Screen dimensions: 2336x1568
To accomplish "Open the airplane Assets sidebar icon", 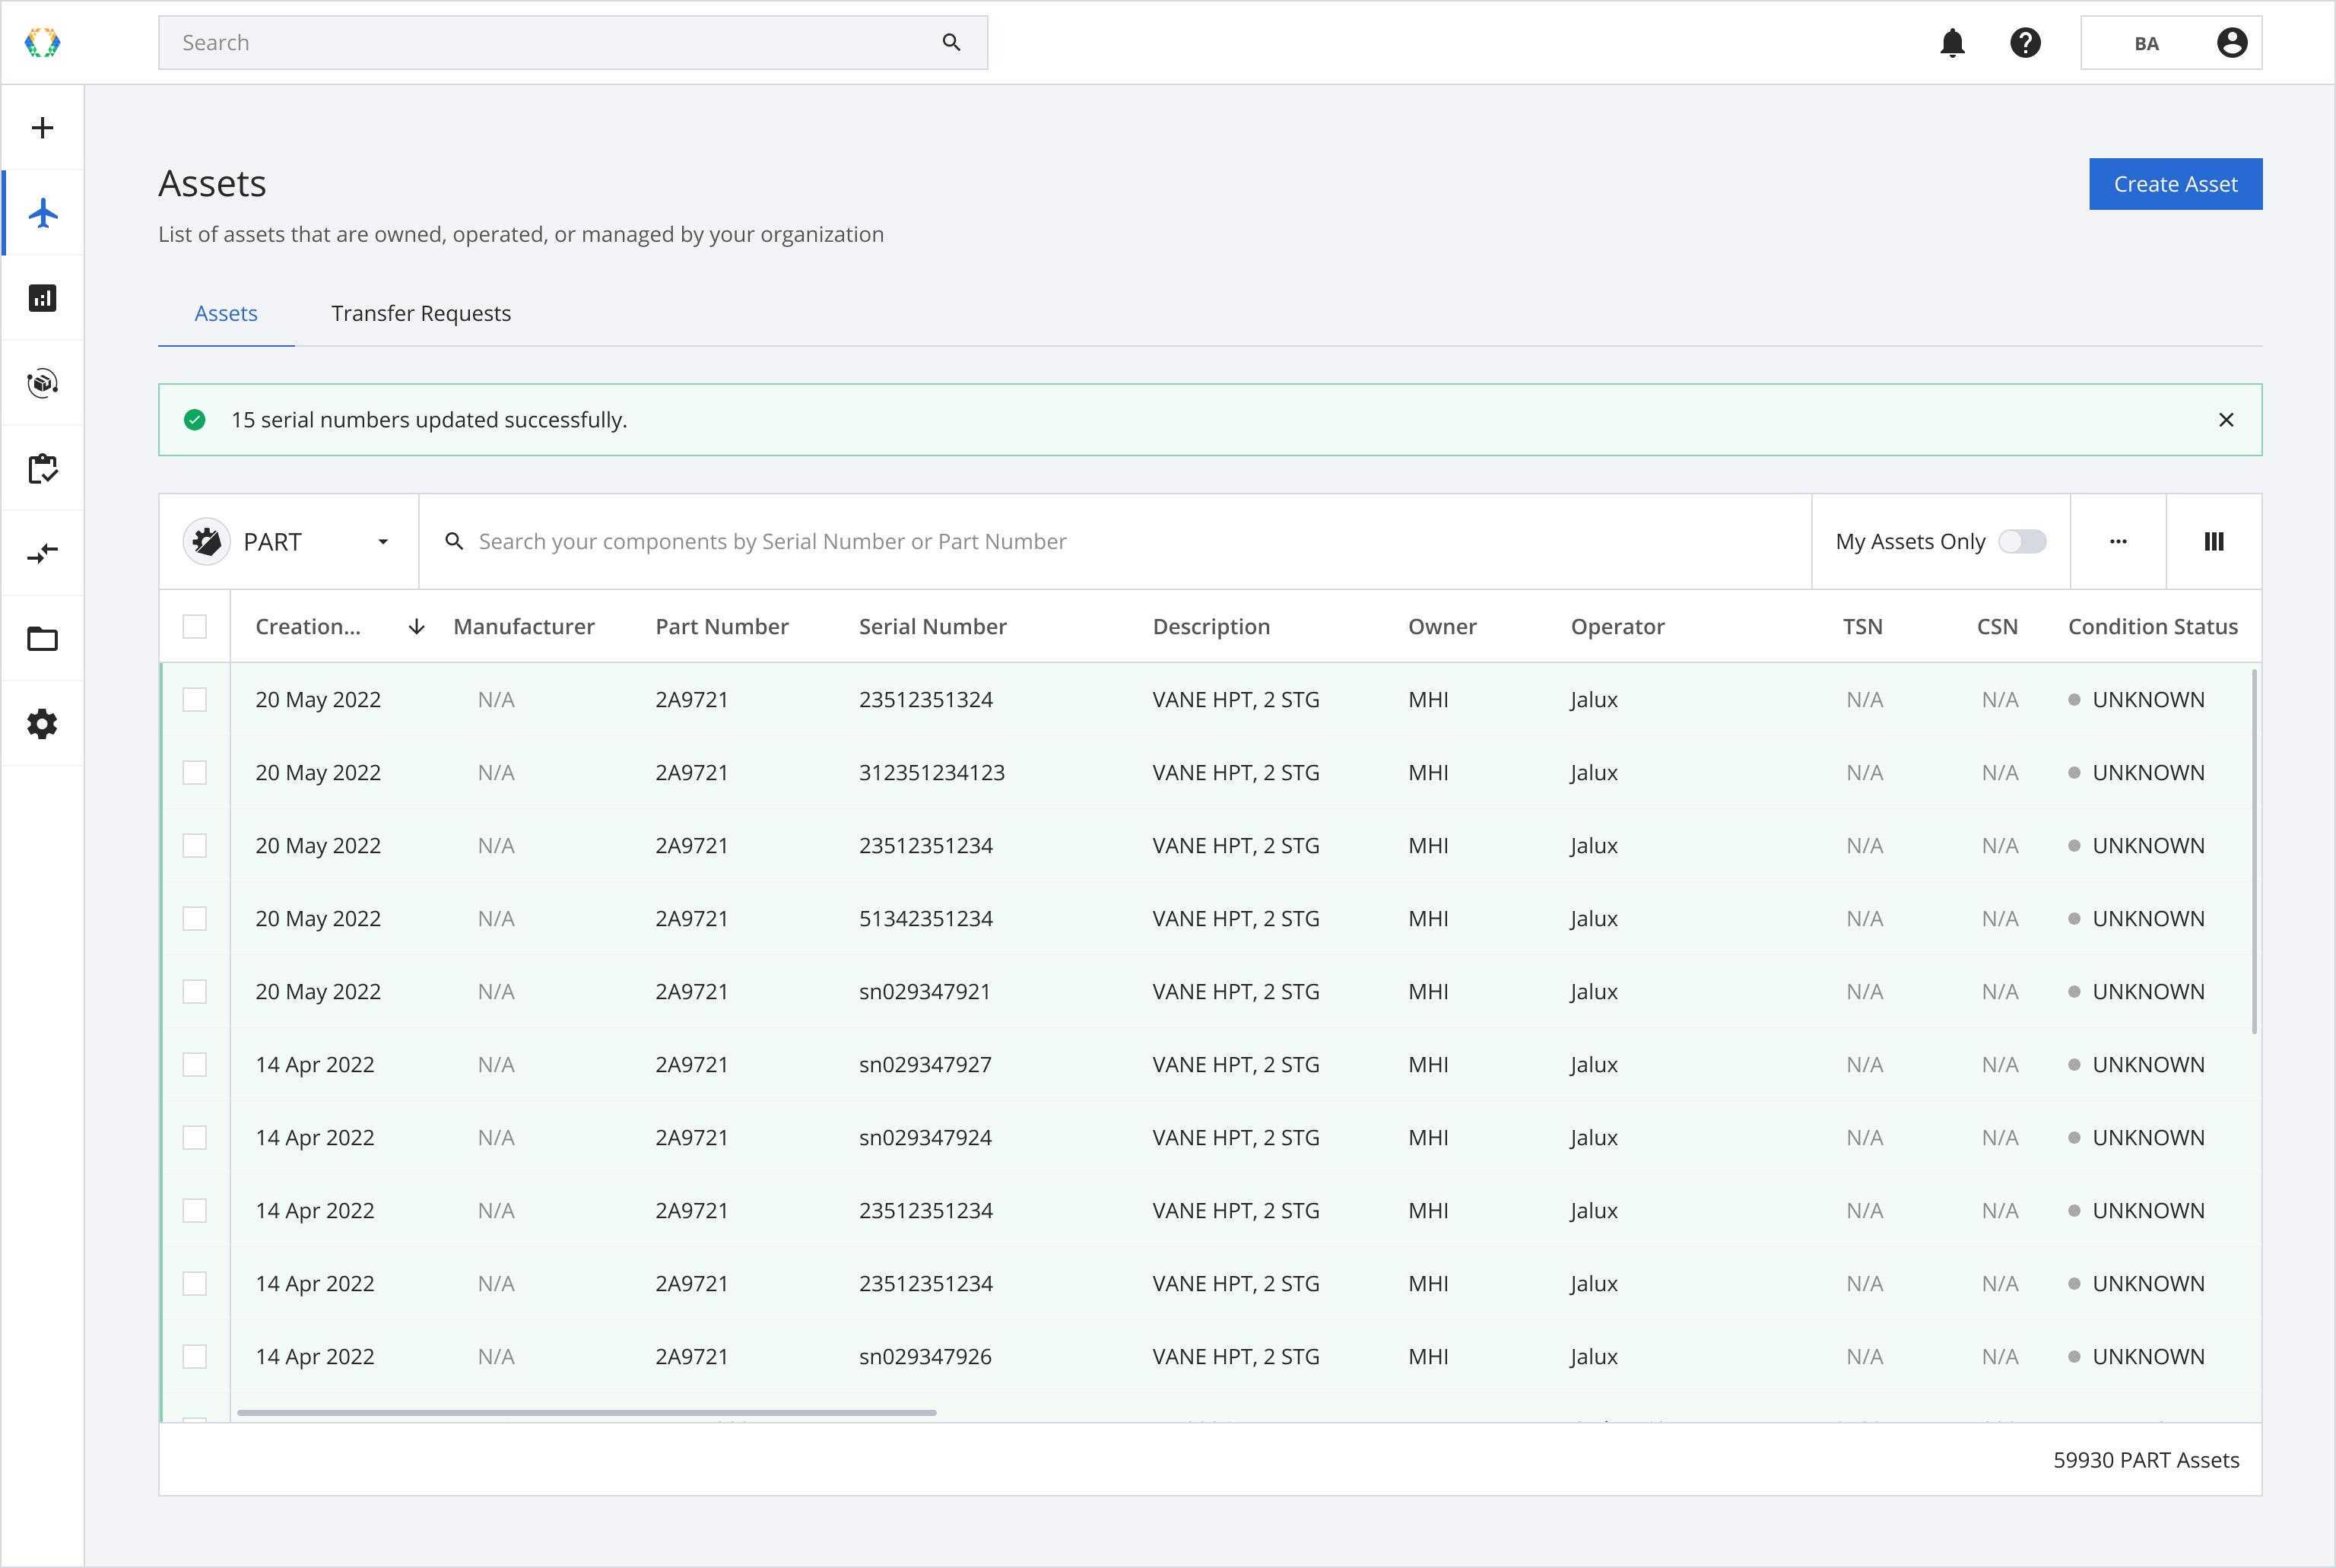I will click(x=42, y=213).
